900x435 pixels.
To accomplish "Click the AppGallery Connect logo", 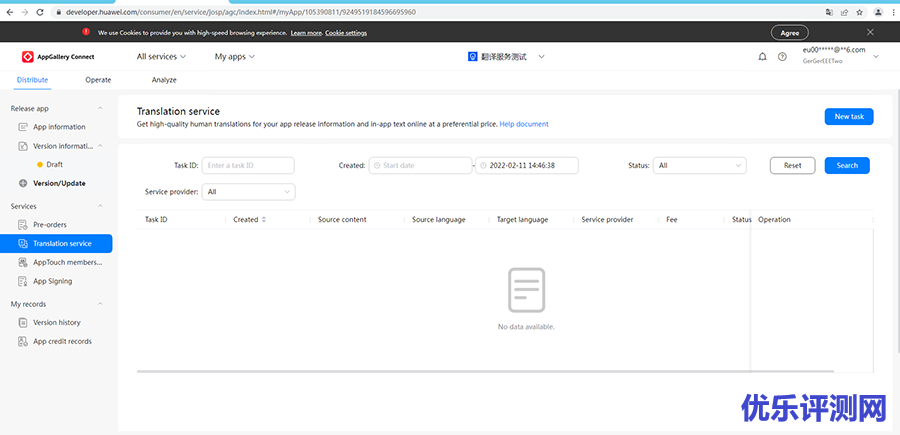I will (x=59, y=57).
